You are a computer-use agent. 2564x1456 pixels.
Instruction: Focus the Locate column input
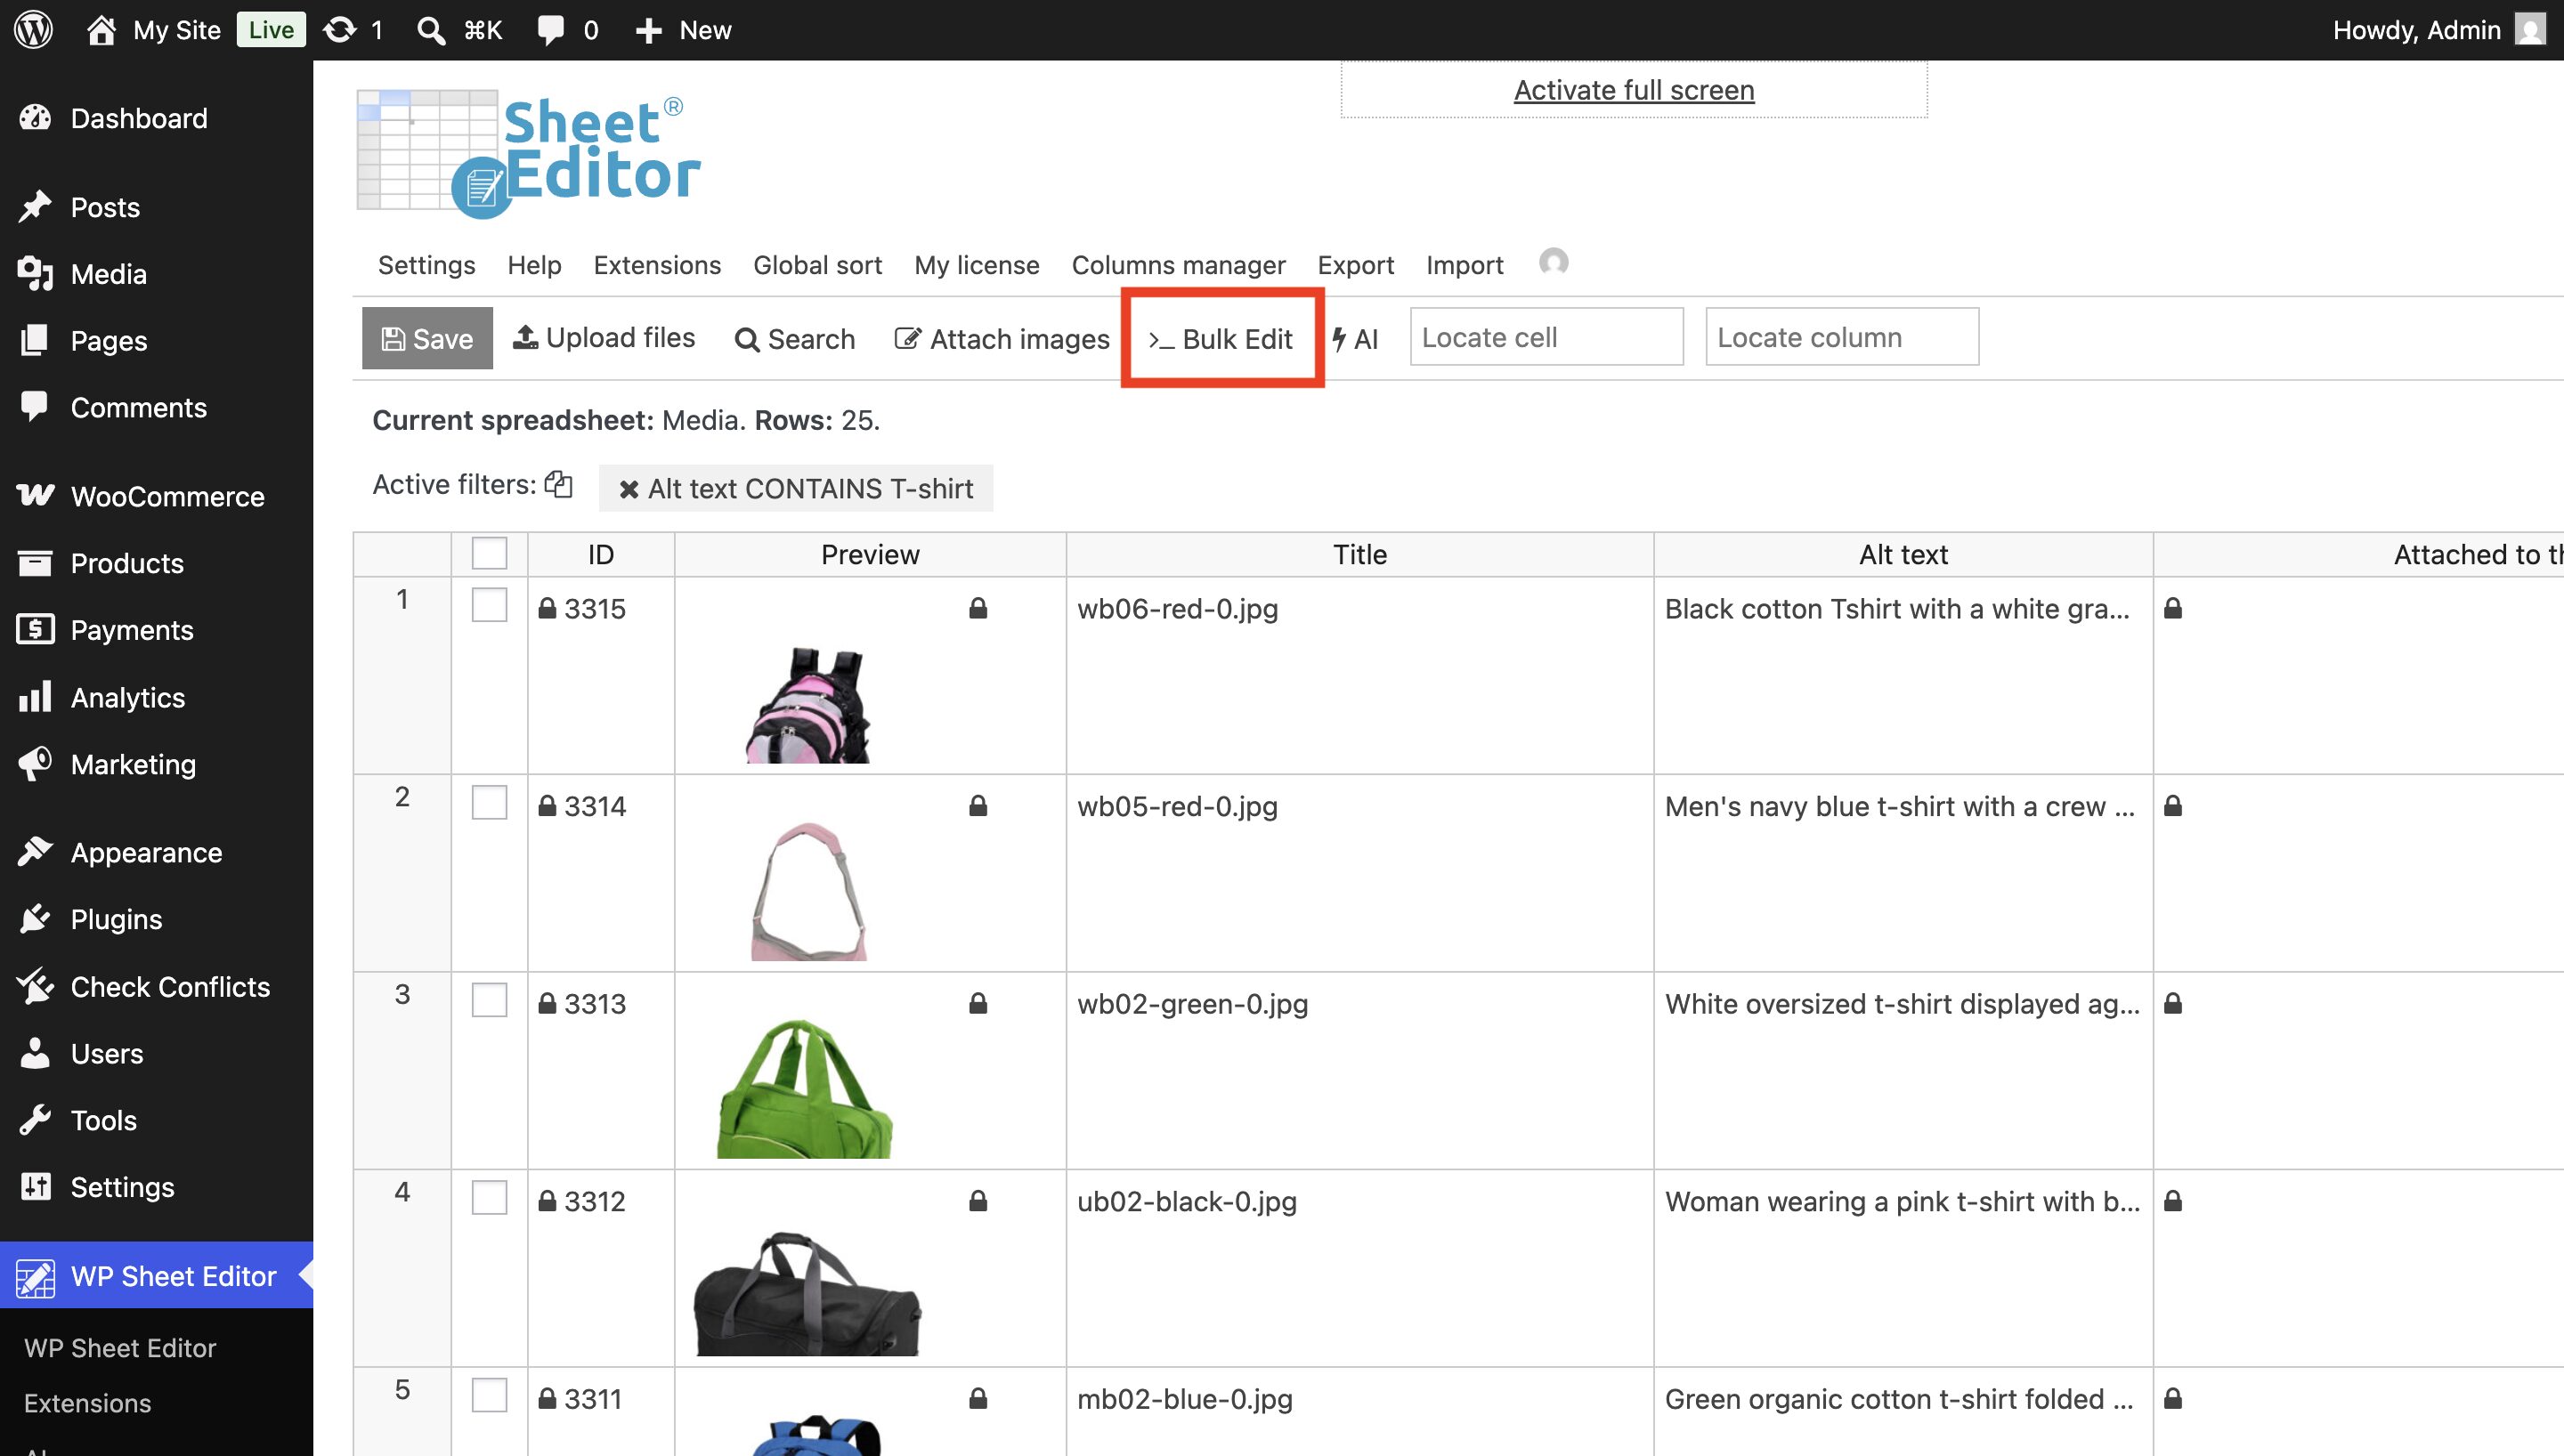[1842, 337]
